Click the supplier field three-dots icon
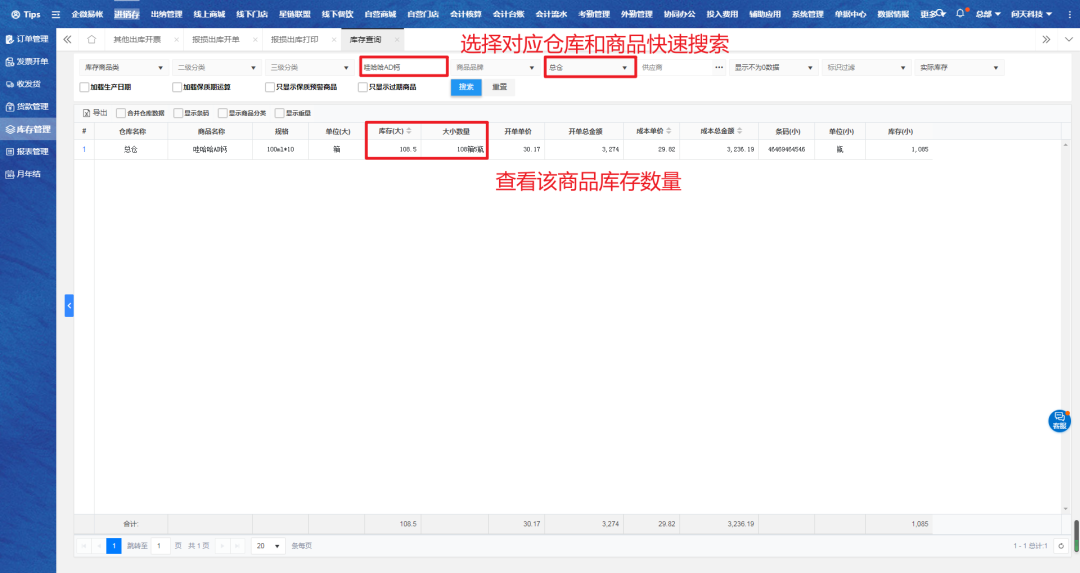The image size is (1080, 573). 719,68
